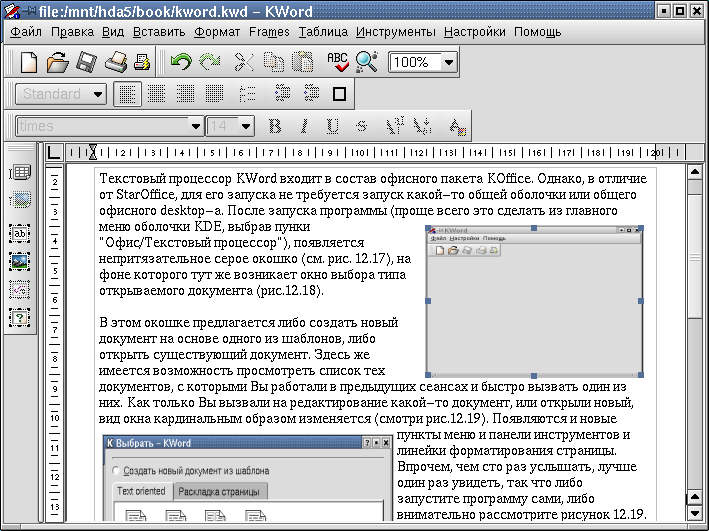Image resolution: width=709 pixels, height=531 pixels.
Task: Click the New document icon
Action: 29,62
